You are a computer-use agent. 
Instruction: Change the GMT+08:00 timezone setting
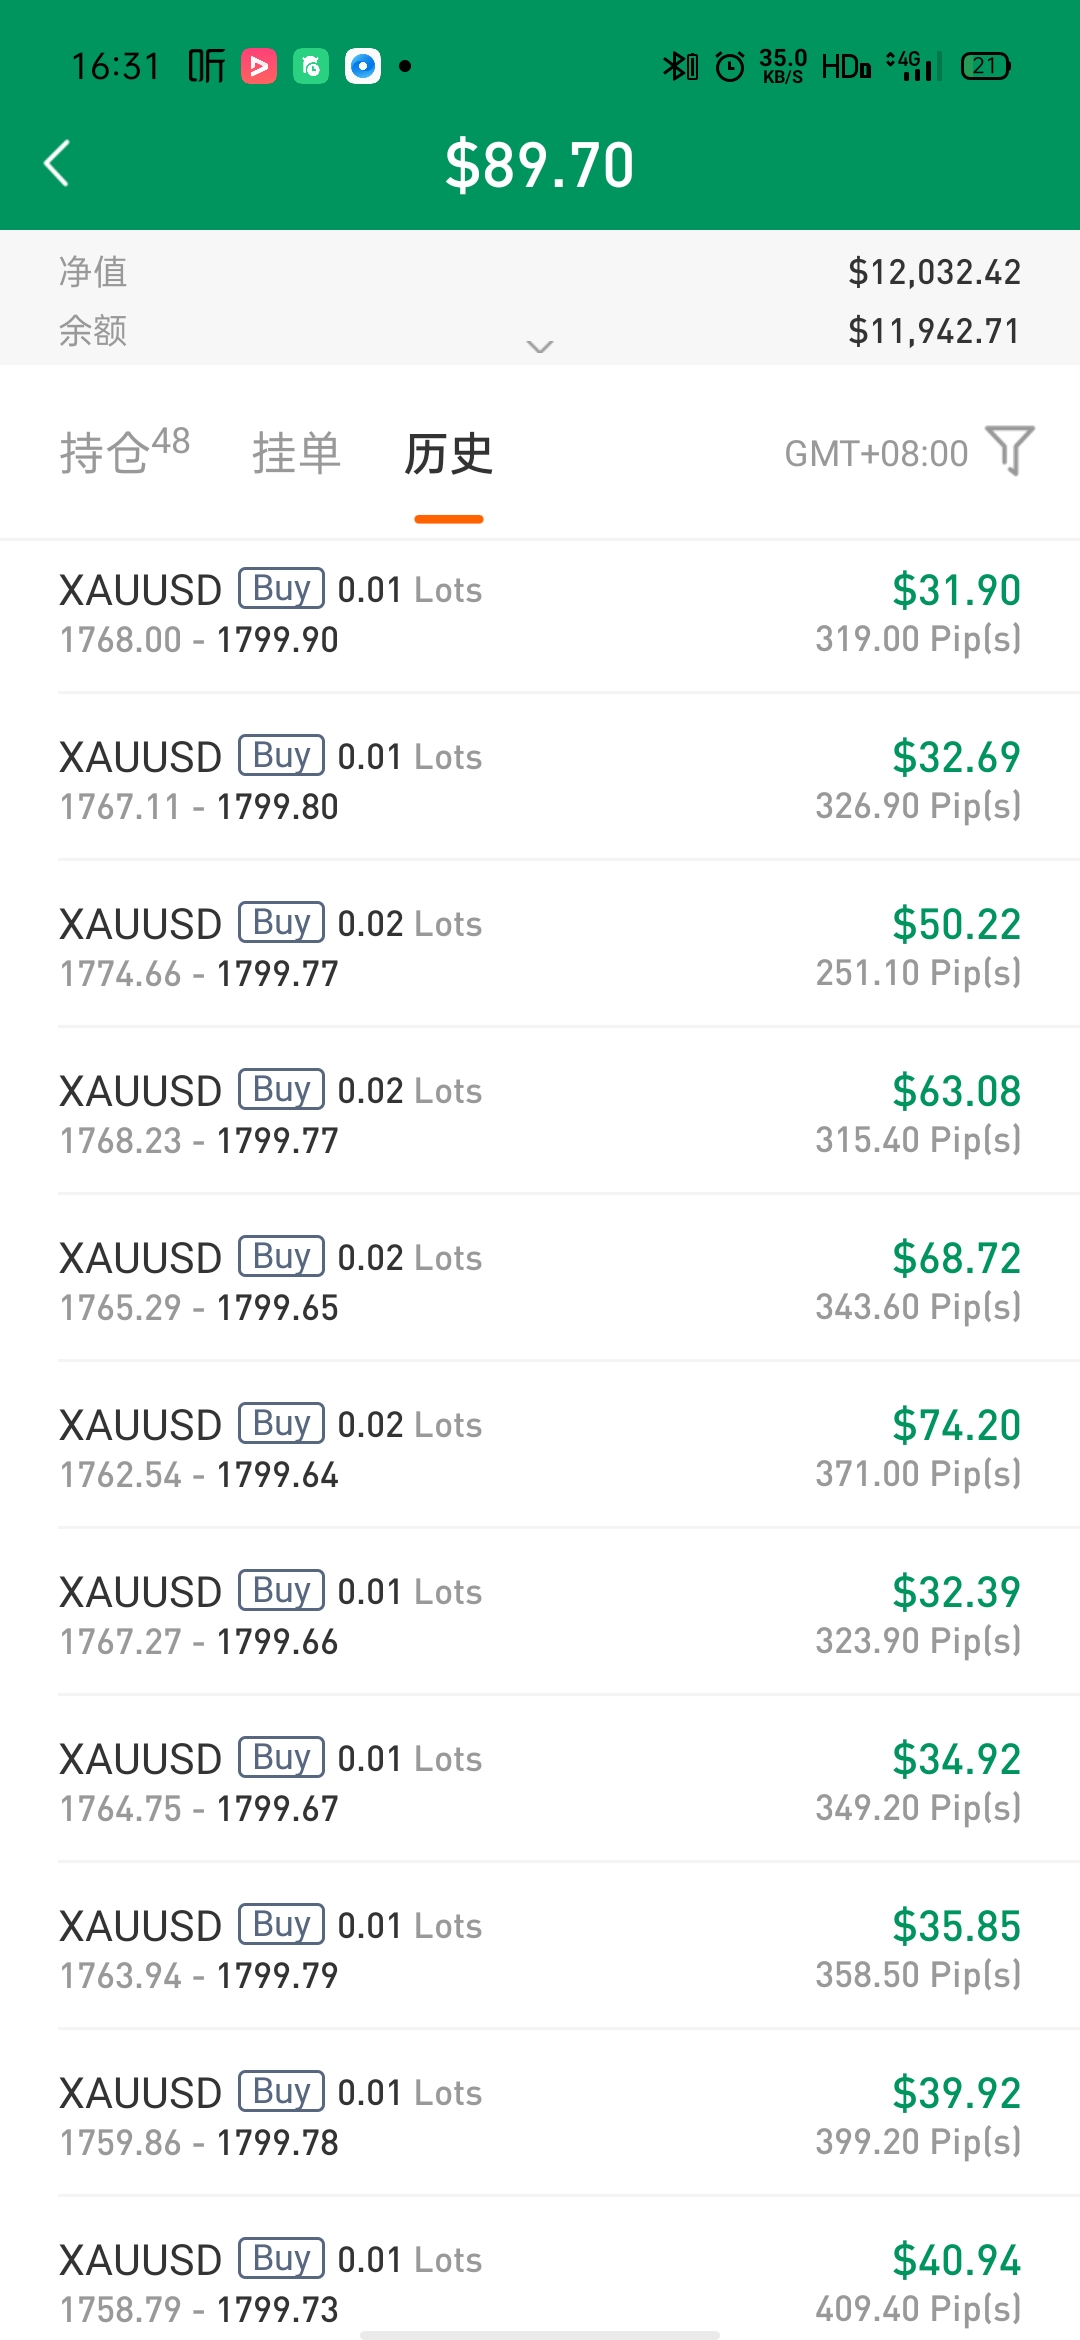pyautogui.click(x=876, y=454)
